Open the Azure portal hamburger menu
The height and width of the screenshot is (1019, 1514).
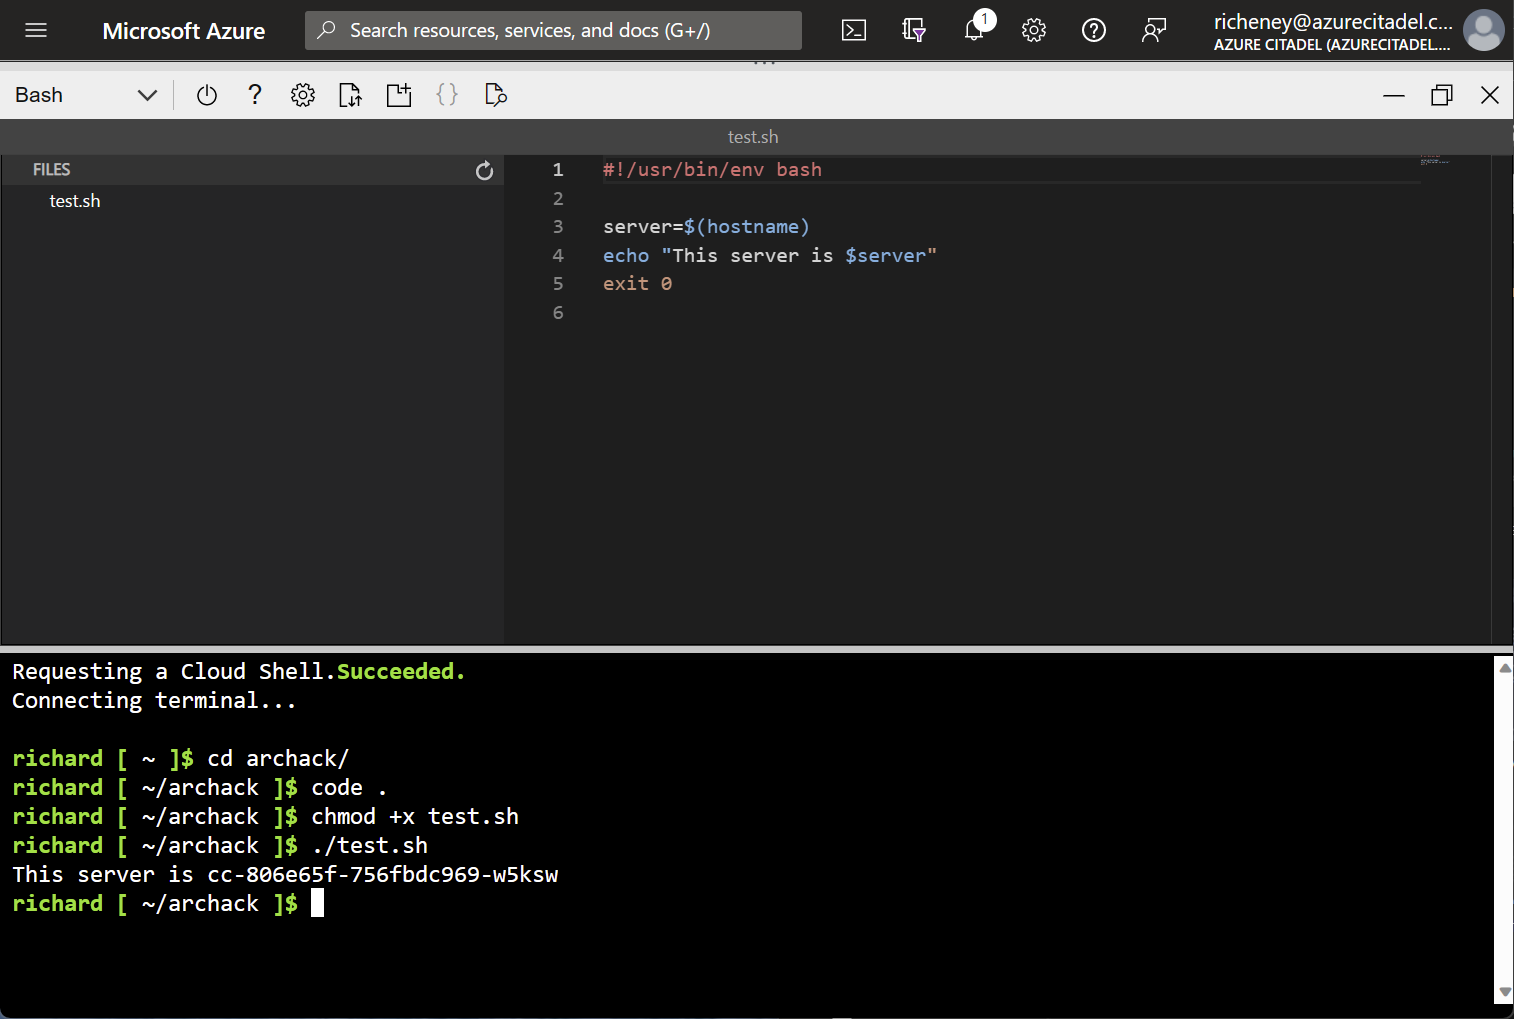coord(36,30)
